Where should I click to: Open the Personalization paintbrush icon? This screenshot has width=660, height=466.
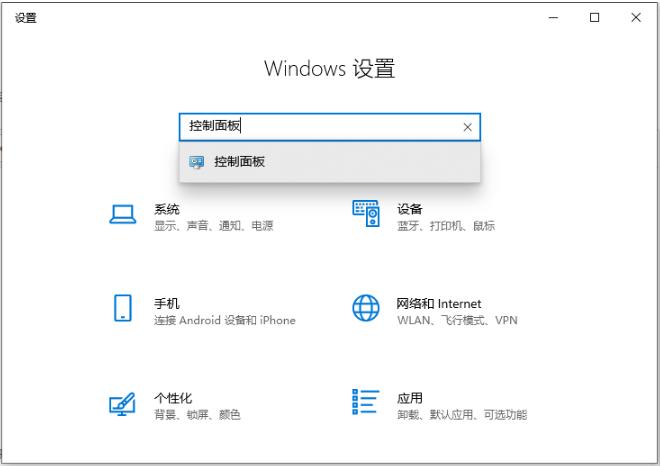coord(122,404)
